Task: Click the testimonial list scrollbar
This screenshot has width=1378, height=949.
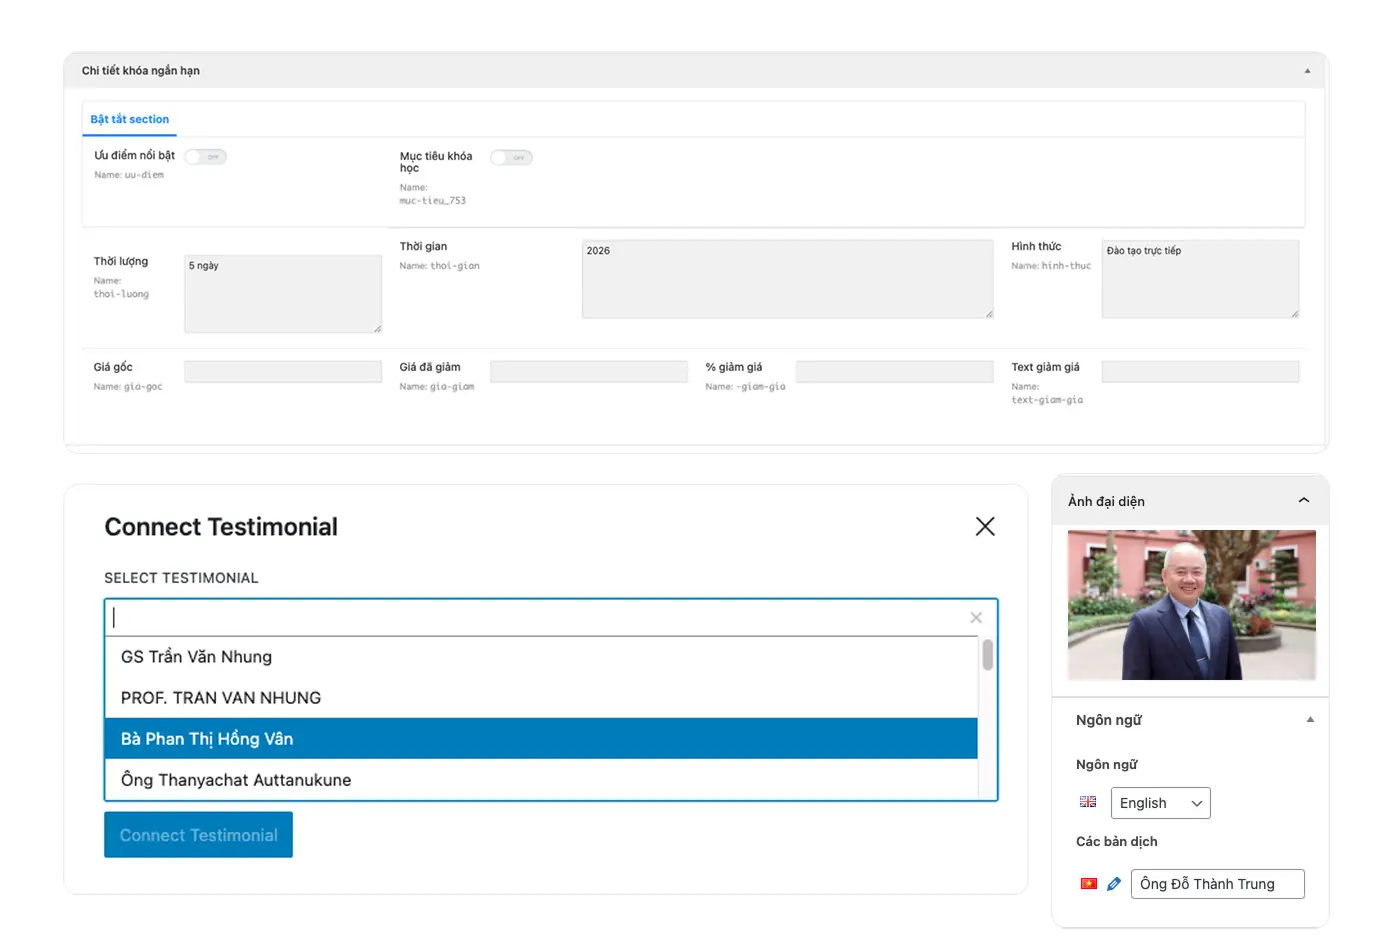Action: coord(987,656)
